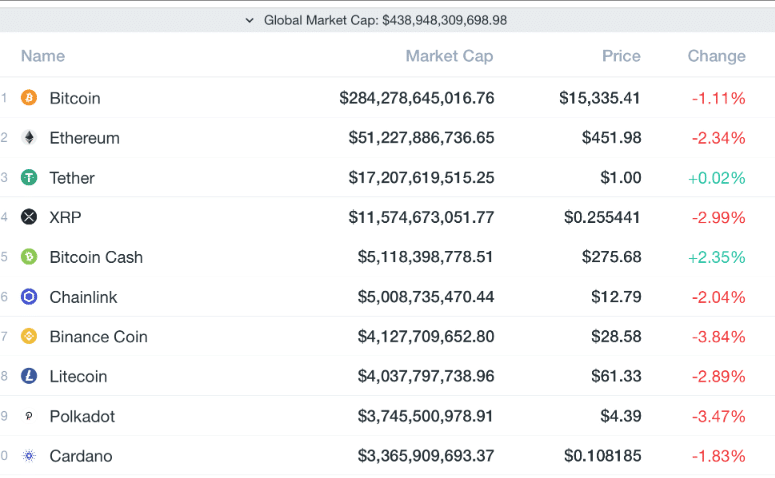
Task: Click Bitcoin Cash market cap $5,118,398,778.51
Action: coord(426,257)
